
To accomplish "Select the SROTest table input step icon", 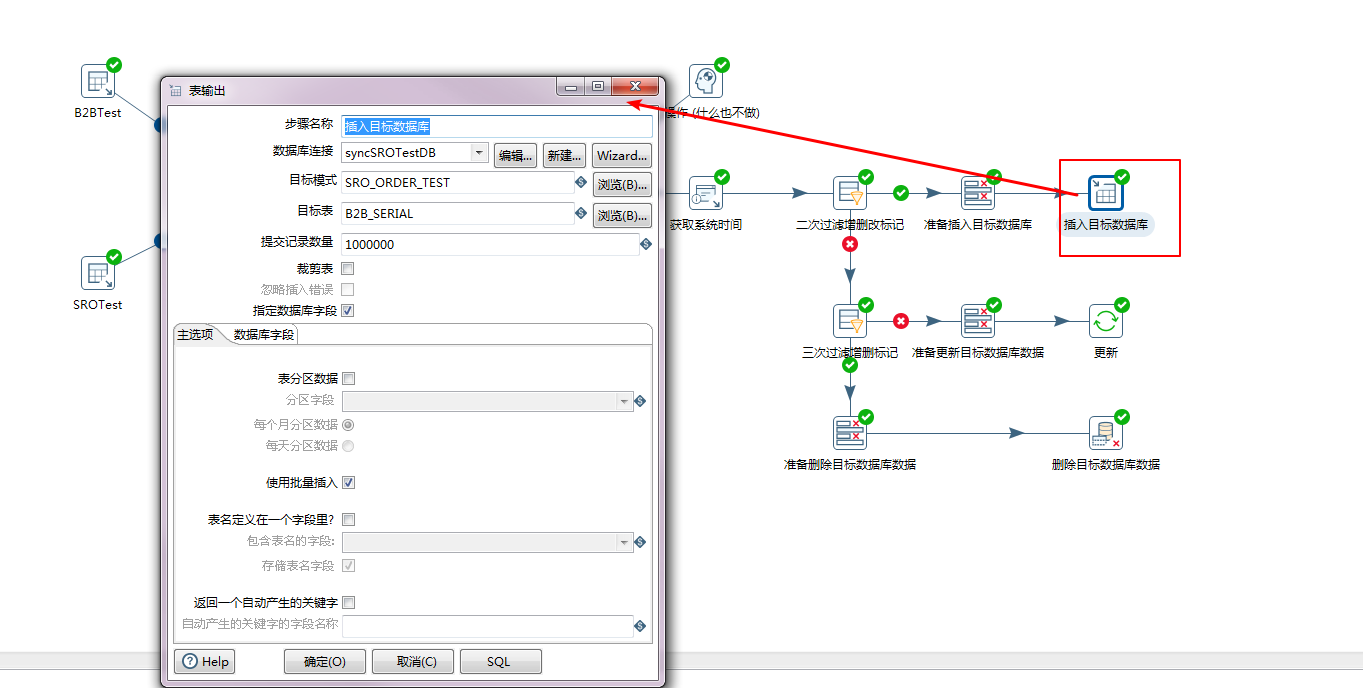I will pos(97,273).
